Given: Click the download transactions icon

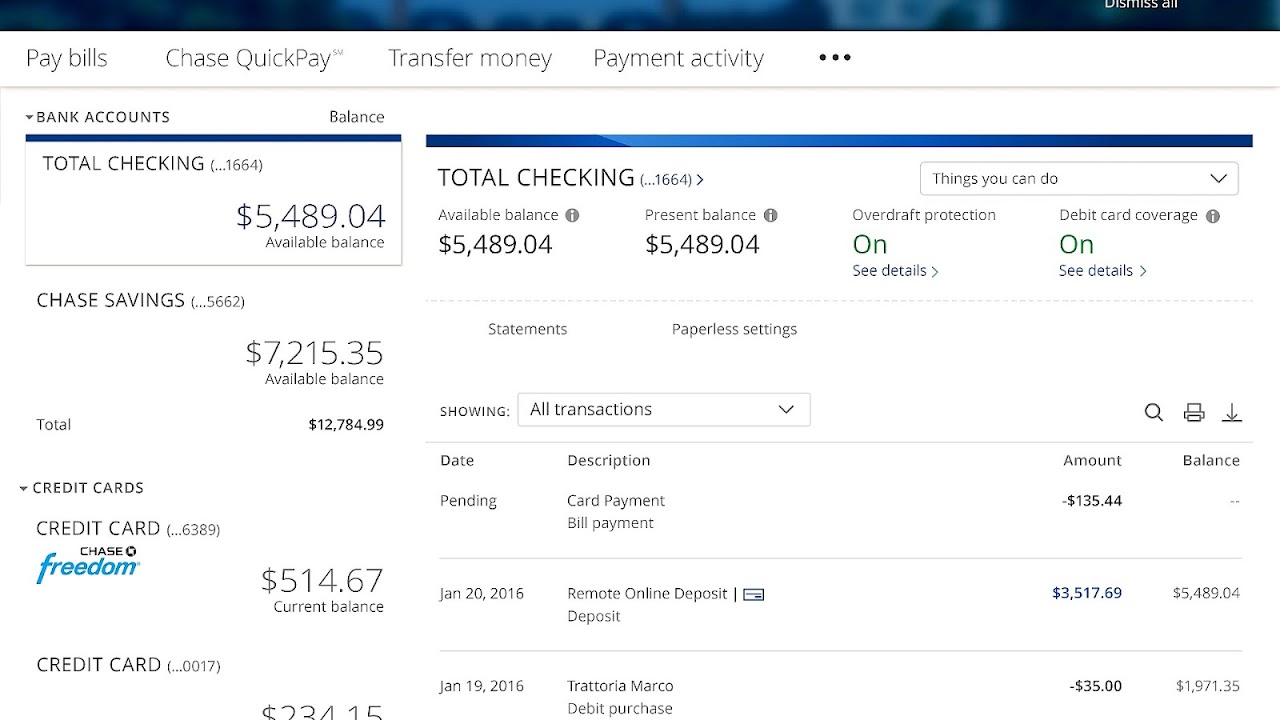Looking at the screenshot, I should point(1232,412).
